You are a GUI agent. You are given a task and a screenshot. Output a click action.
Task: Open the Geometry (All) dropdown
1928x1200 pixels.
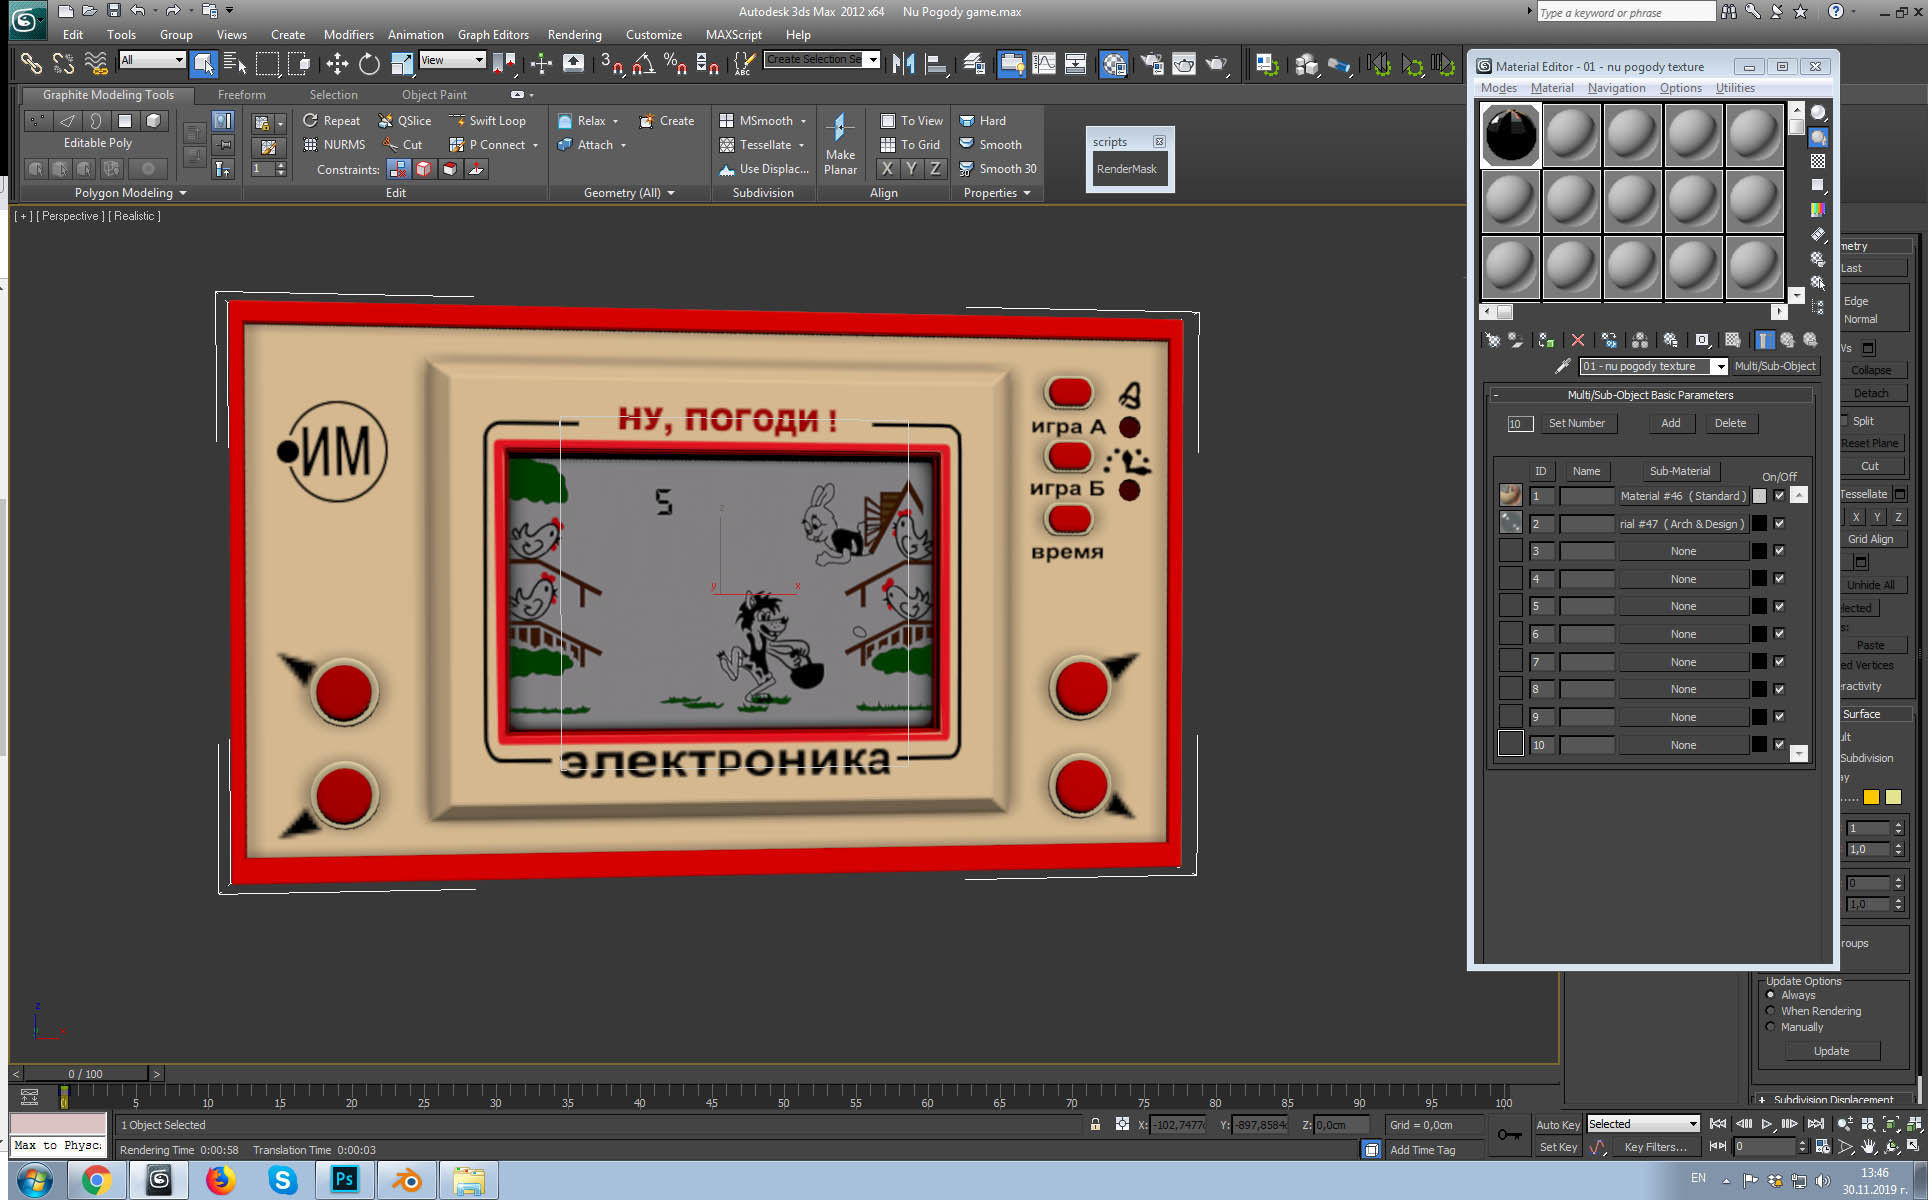(x=670, y=193)
